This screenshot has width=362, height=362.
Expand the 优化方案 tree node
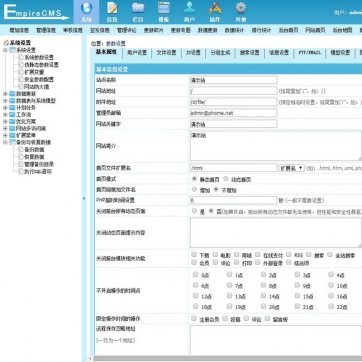[5, 122]
